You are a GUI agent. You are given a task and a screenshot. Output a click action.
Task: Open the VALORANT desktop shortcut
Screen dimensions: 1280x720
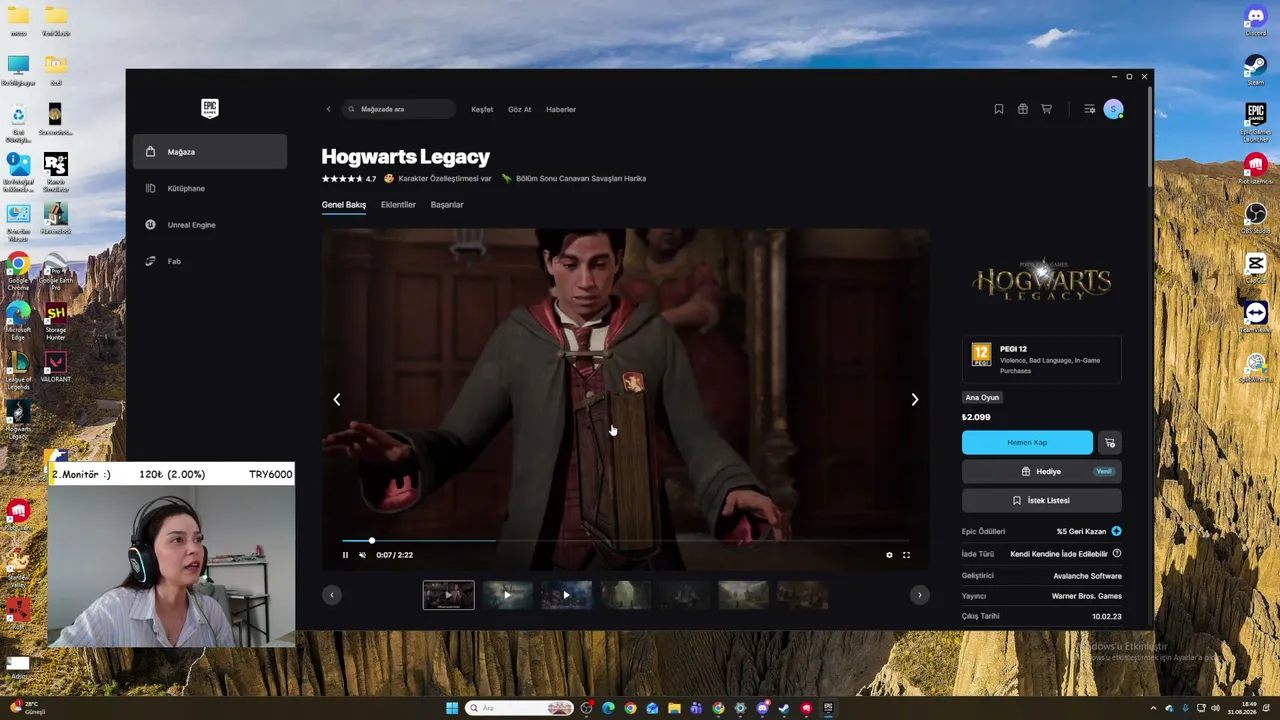pos(56,366)
